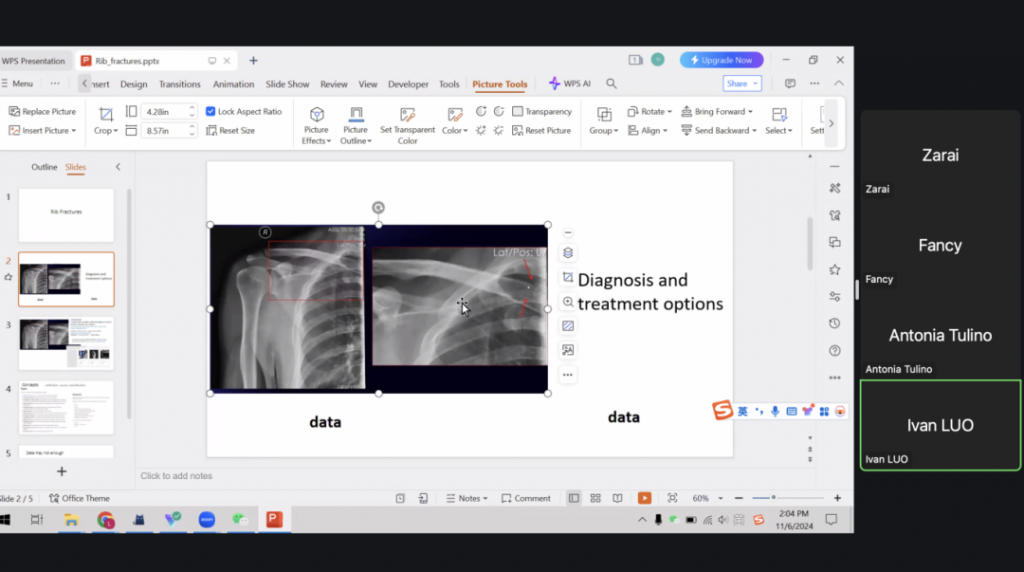Open the help icon in right sidebar

point(835,351)
